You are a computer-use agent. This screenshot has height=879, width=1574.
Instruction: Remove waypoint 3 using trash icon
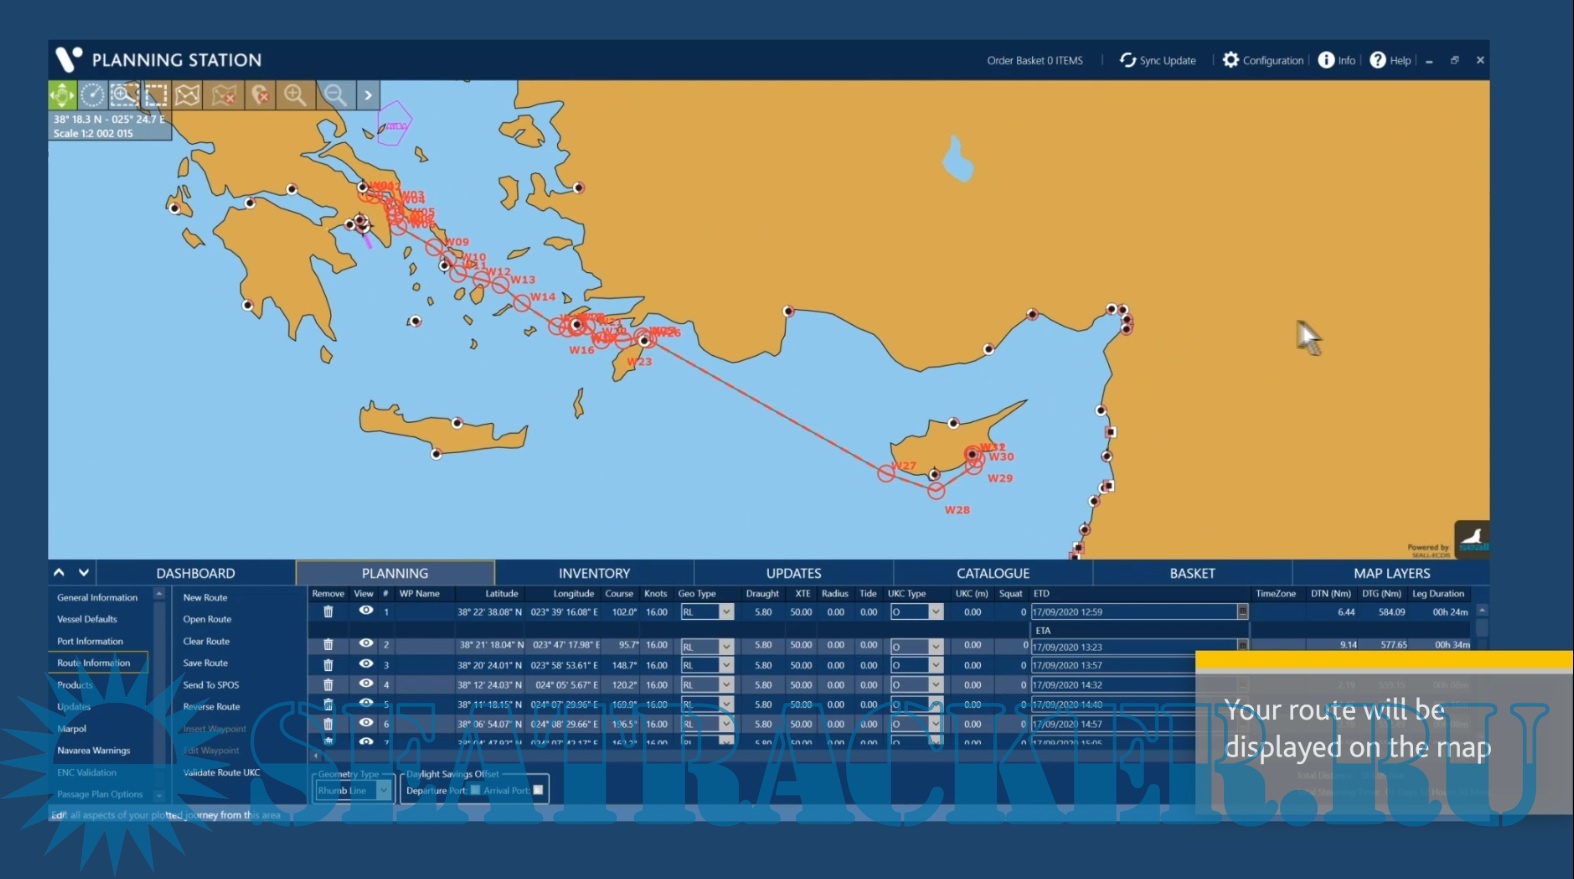point(328,665)
